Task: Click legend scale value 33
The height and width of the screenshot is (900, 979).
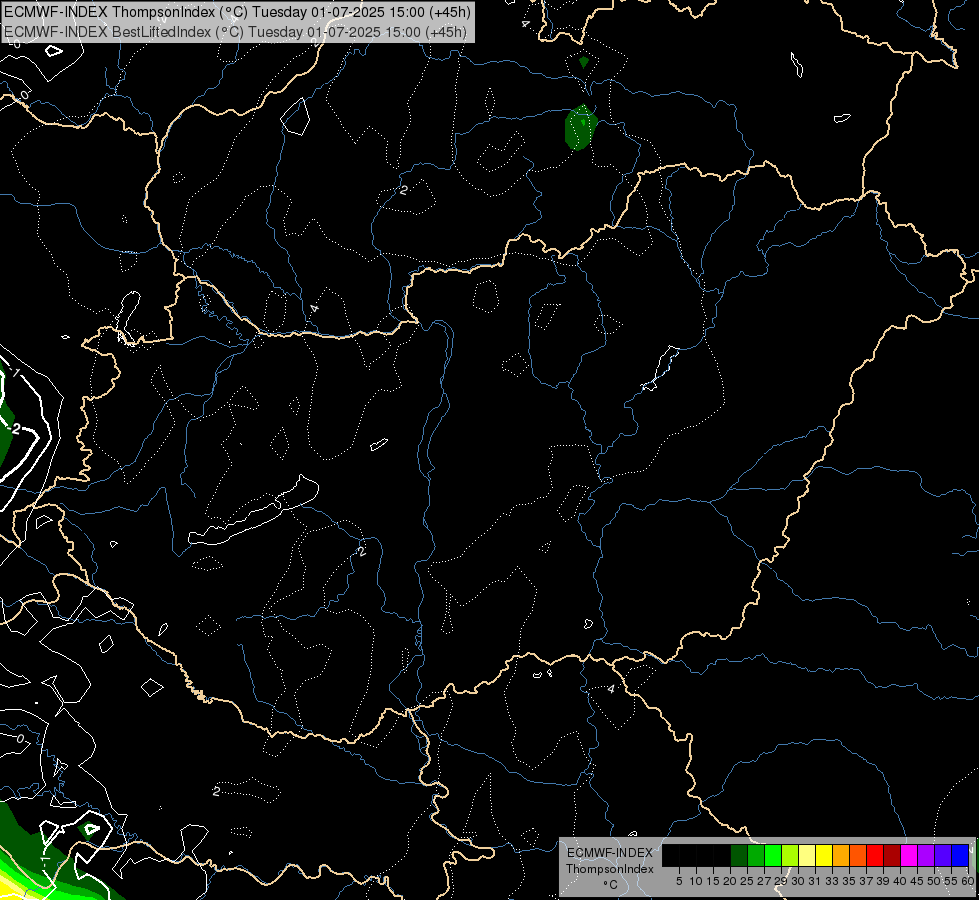Action: coord(832,881)
